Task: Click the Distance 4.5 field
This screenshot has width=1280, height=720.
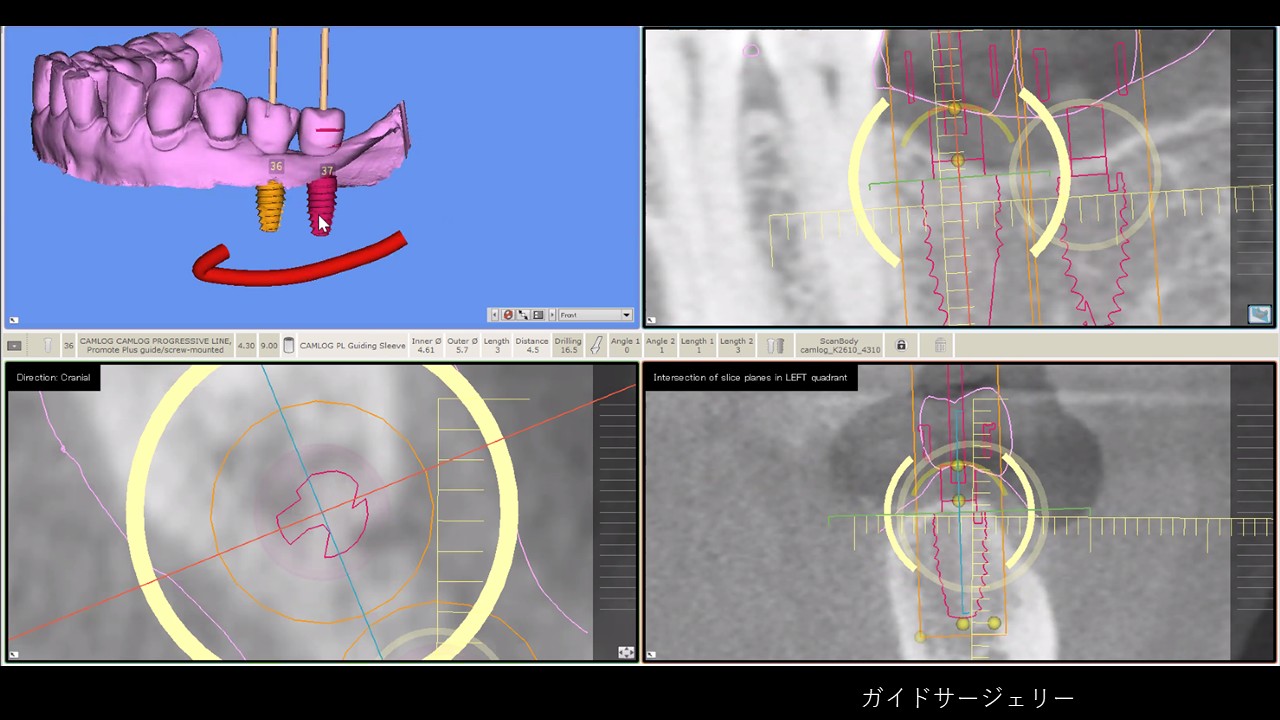Action: [x=532, y=346]
